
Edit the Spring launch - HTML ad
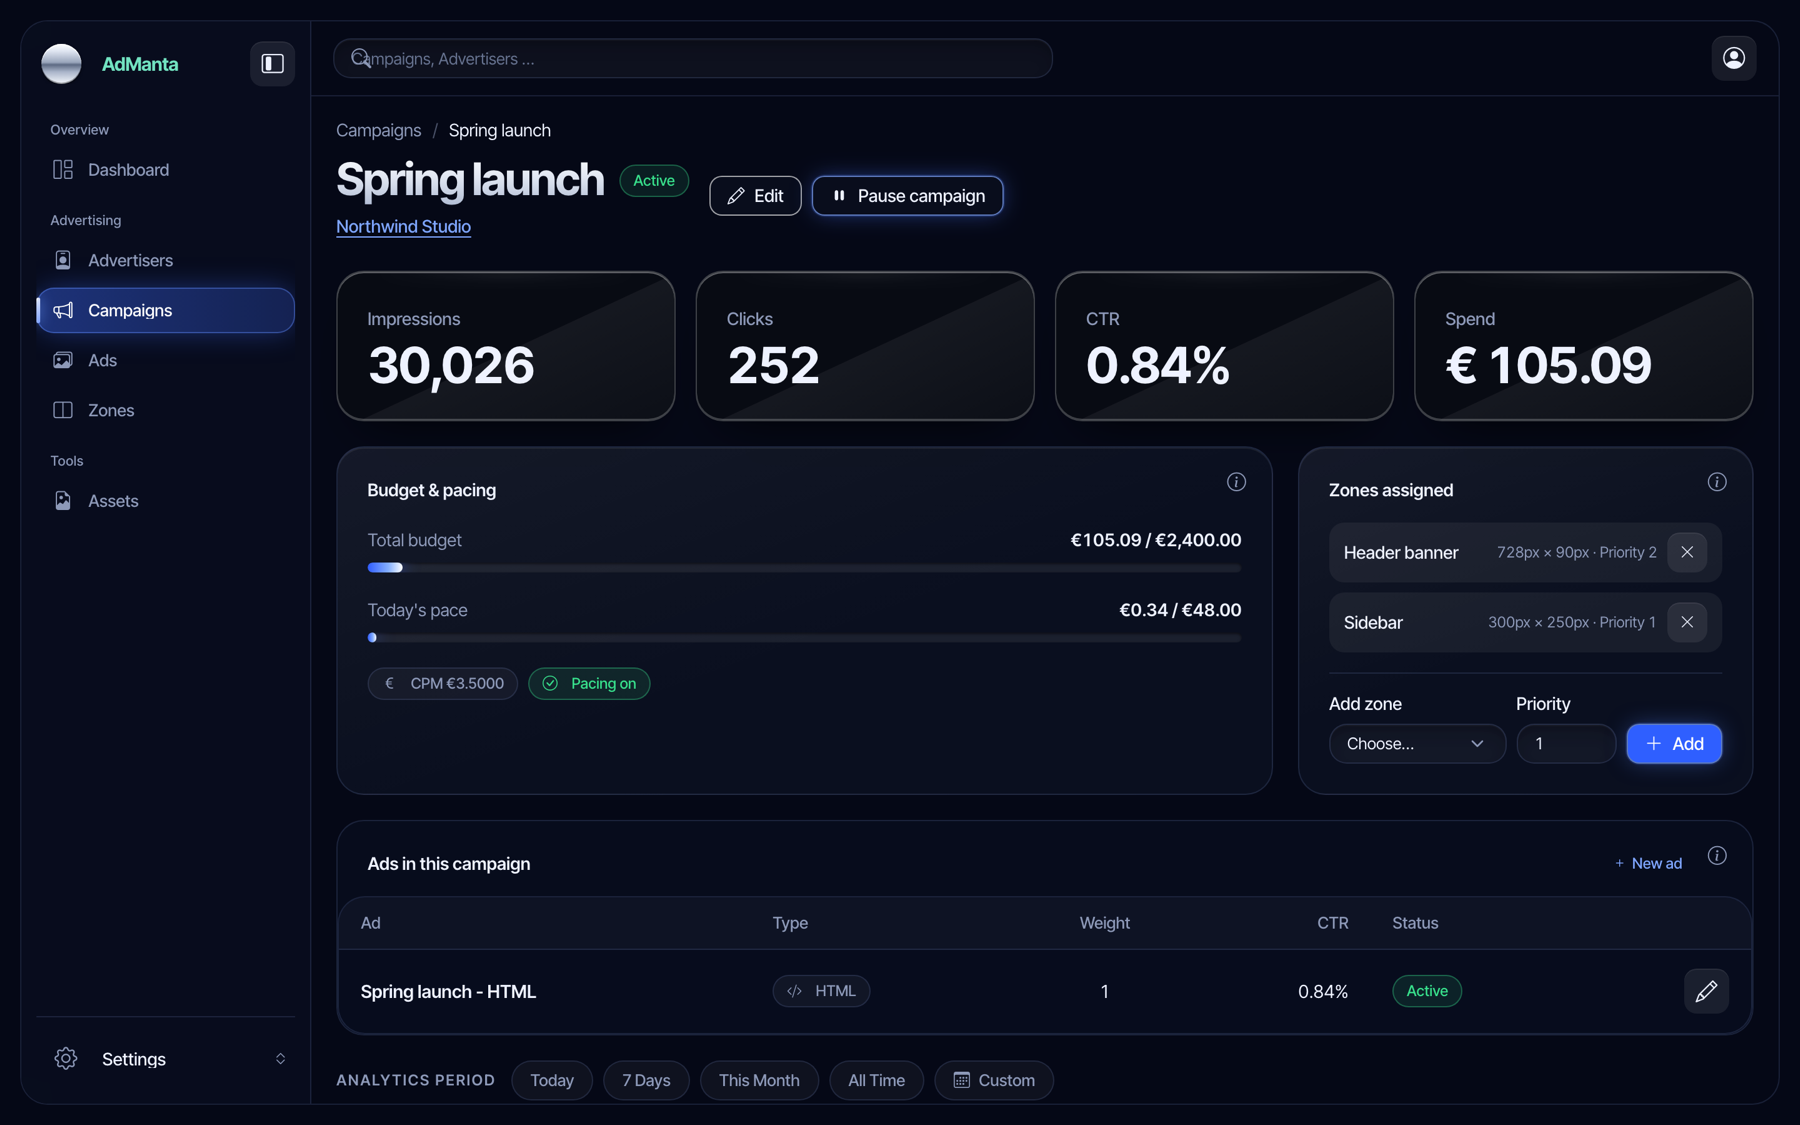pos(1705,991)
